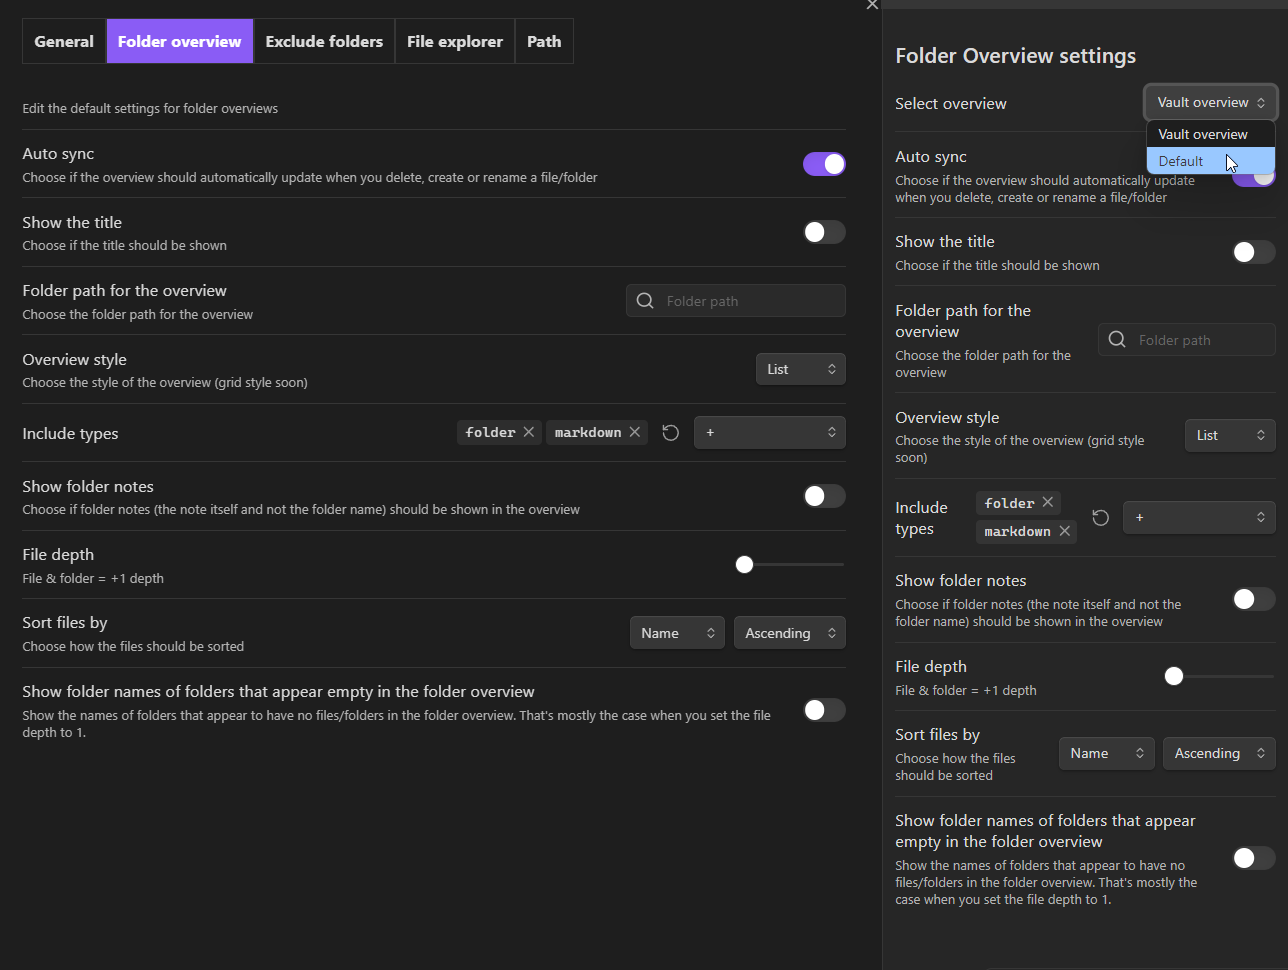The width and height of the screenshot is (1288, 970).
Task: Open the Exclude folders tab
Action: pyautogui.click(x=324, y=41)
